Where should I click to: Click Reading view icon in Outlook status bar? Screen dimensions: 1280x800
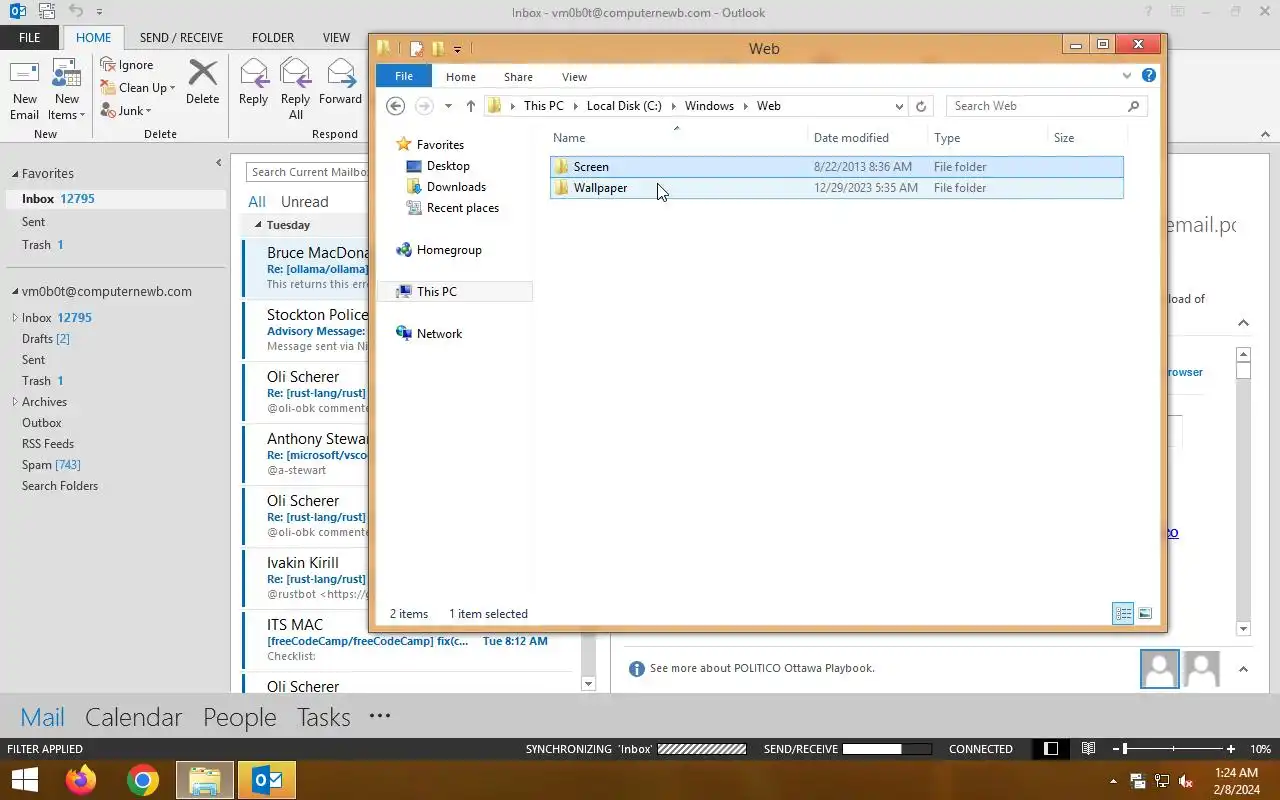tap(1088, 749)
